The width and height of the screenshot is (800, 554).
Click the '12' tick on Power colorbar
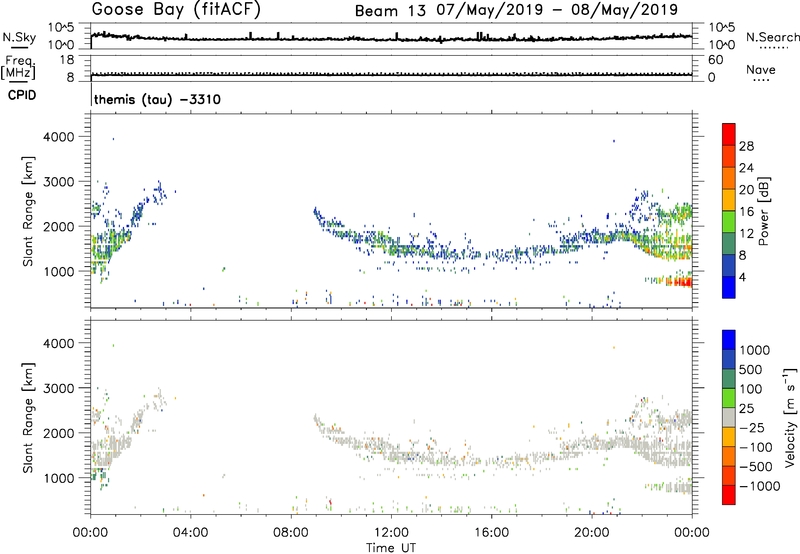(746, 234)
